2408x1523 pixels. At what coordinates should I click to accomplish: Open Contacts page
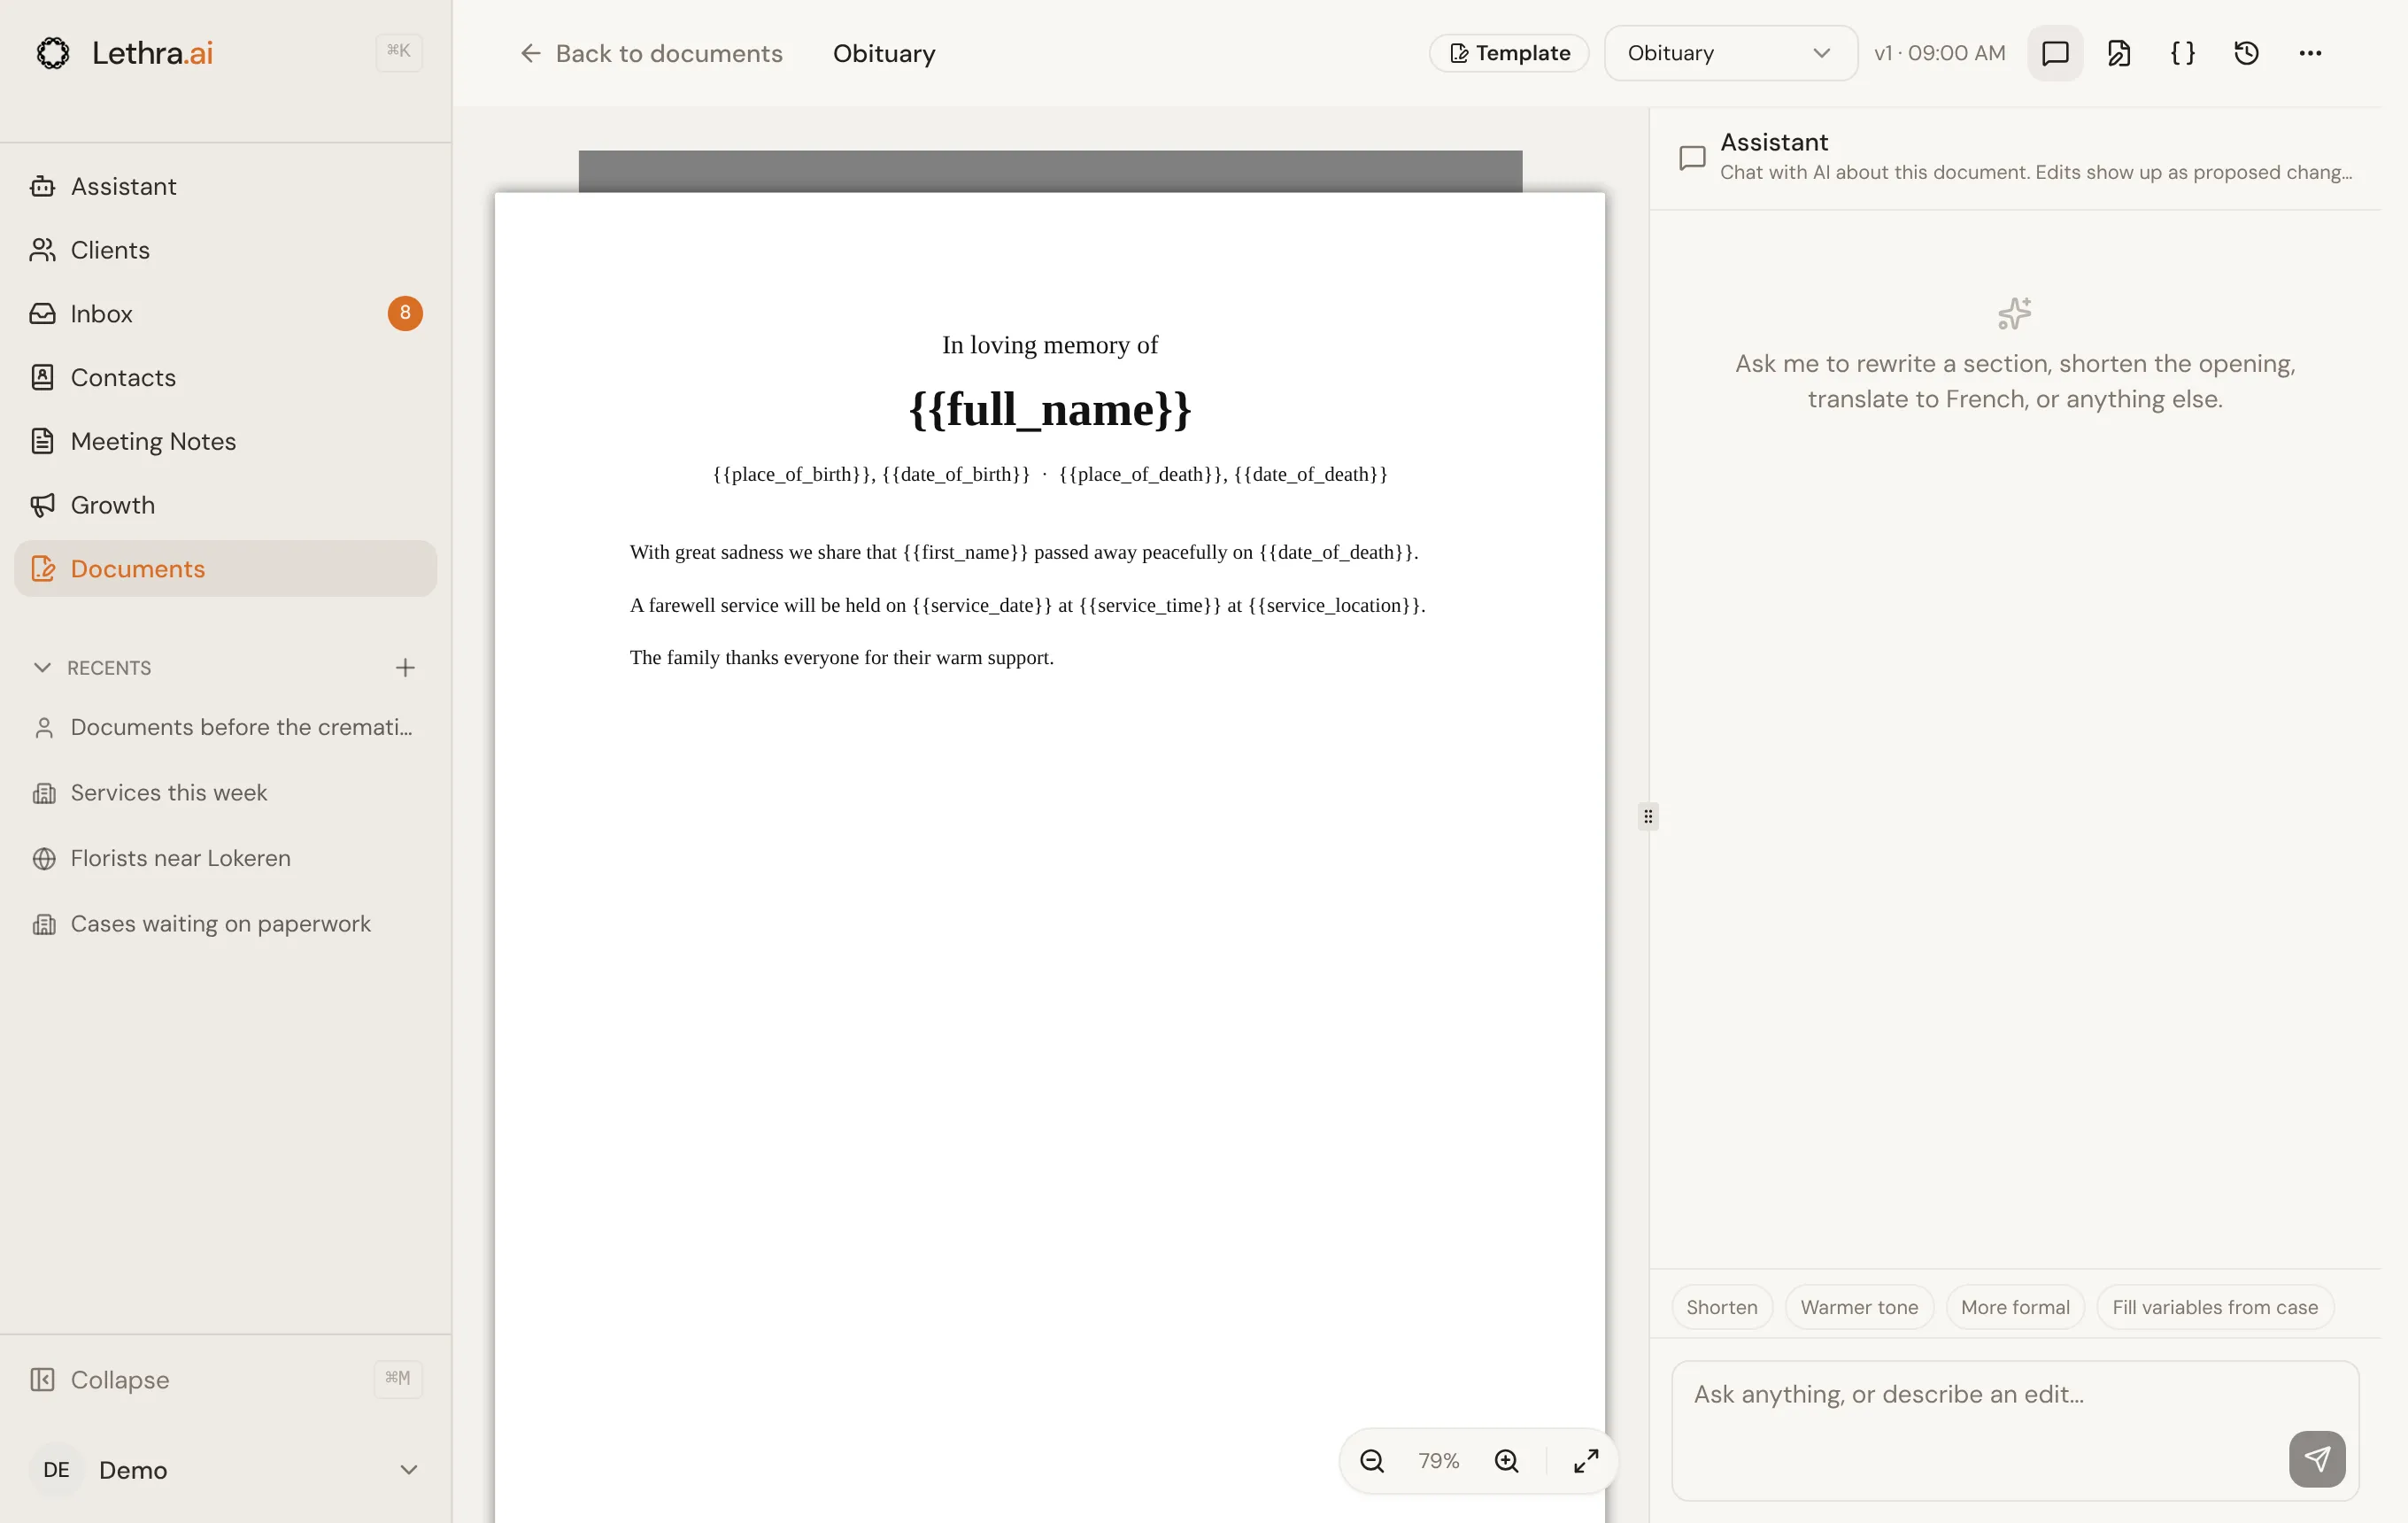pos(226,377)
